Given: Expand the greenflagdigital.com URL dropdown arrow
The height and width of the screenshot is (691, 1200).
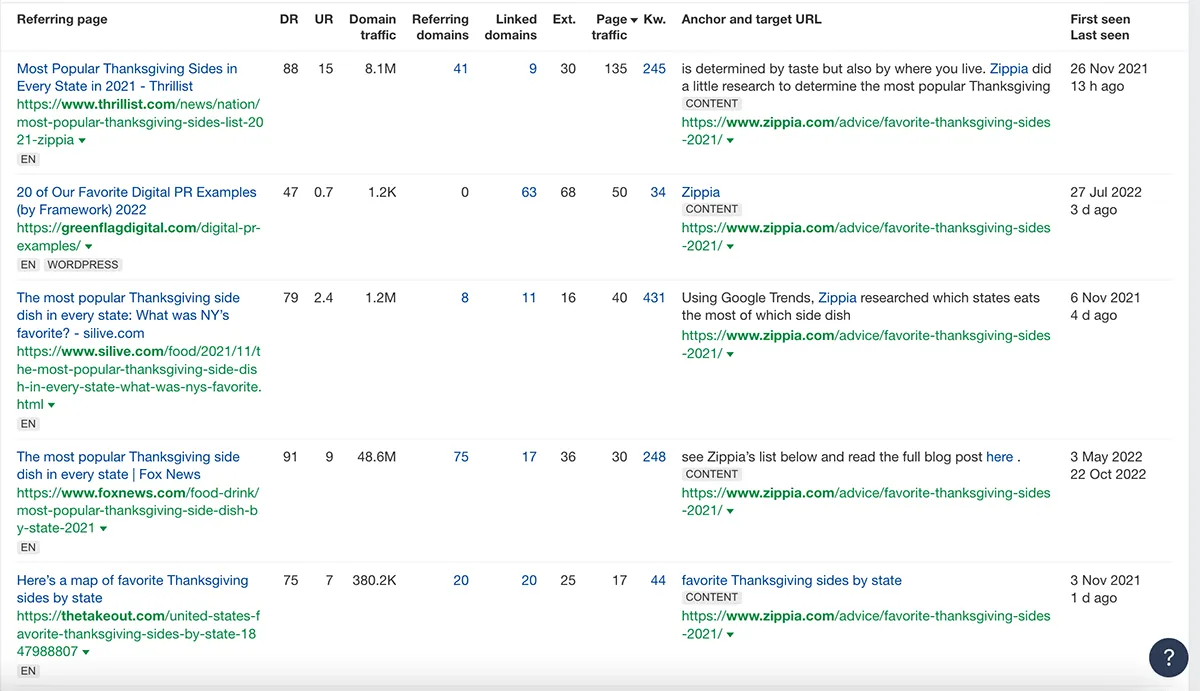Looking at the screenshot, I should point(89,247).
